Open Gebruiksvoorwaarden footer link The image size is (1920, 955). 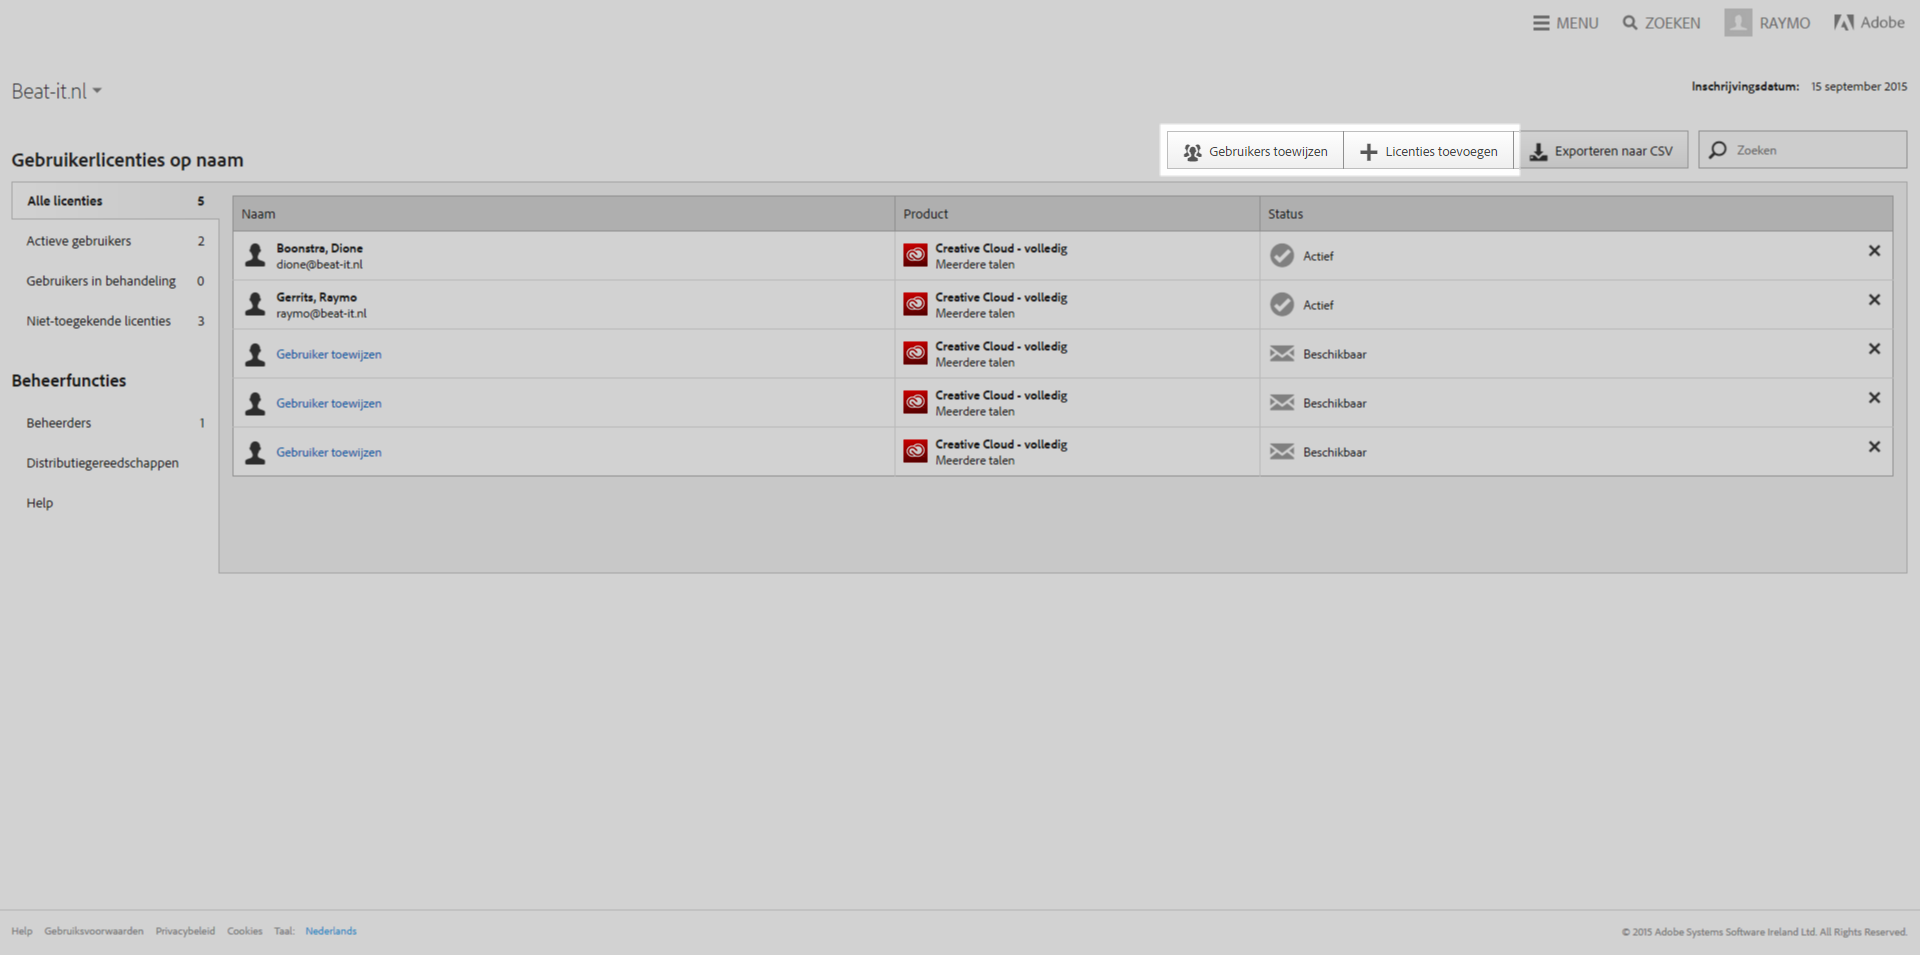coord(94,931)
